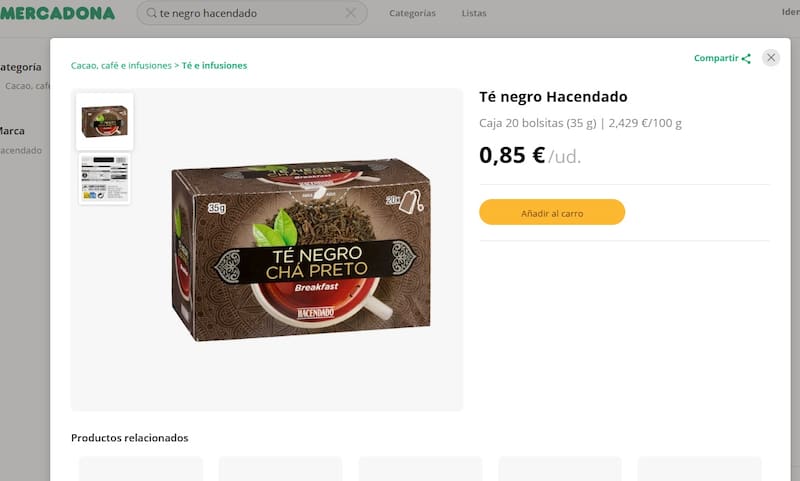Open the first related product card
The width and height of the screenshot is (800, 481).
pyautogui.click(x=141, y=469)
